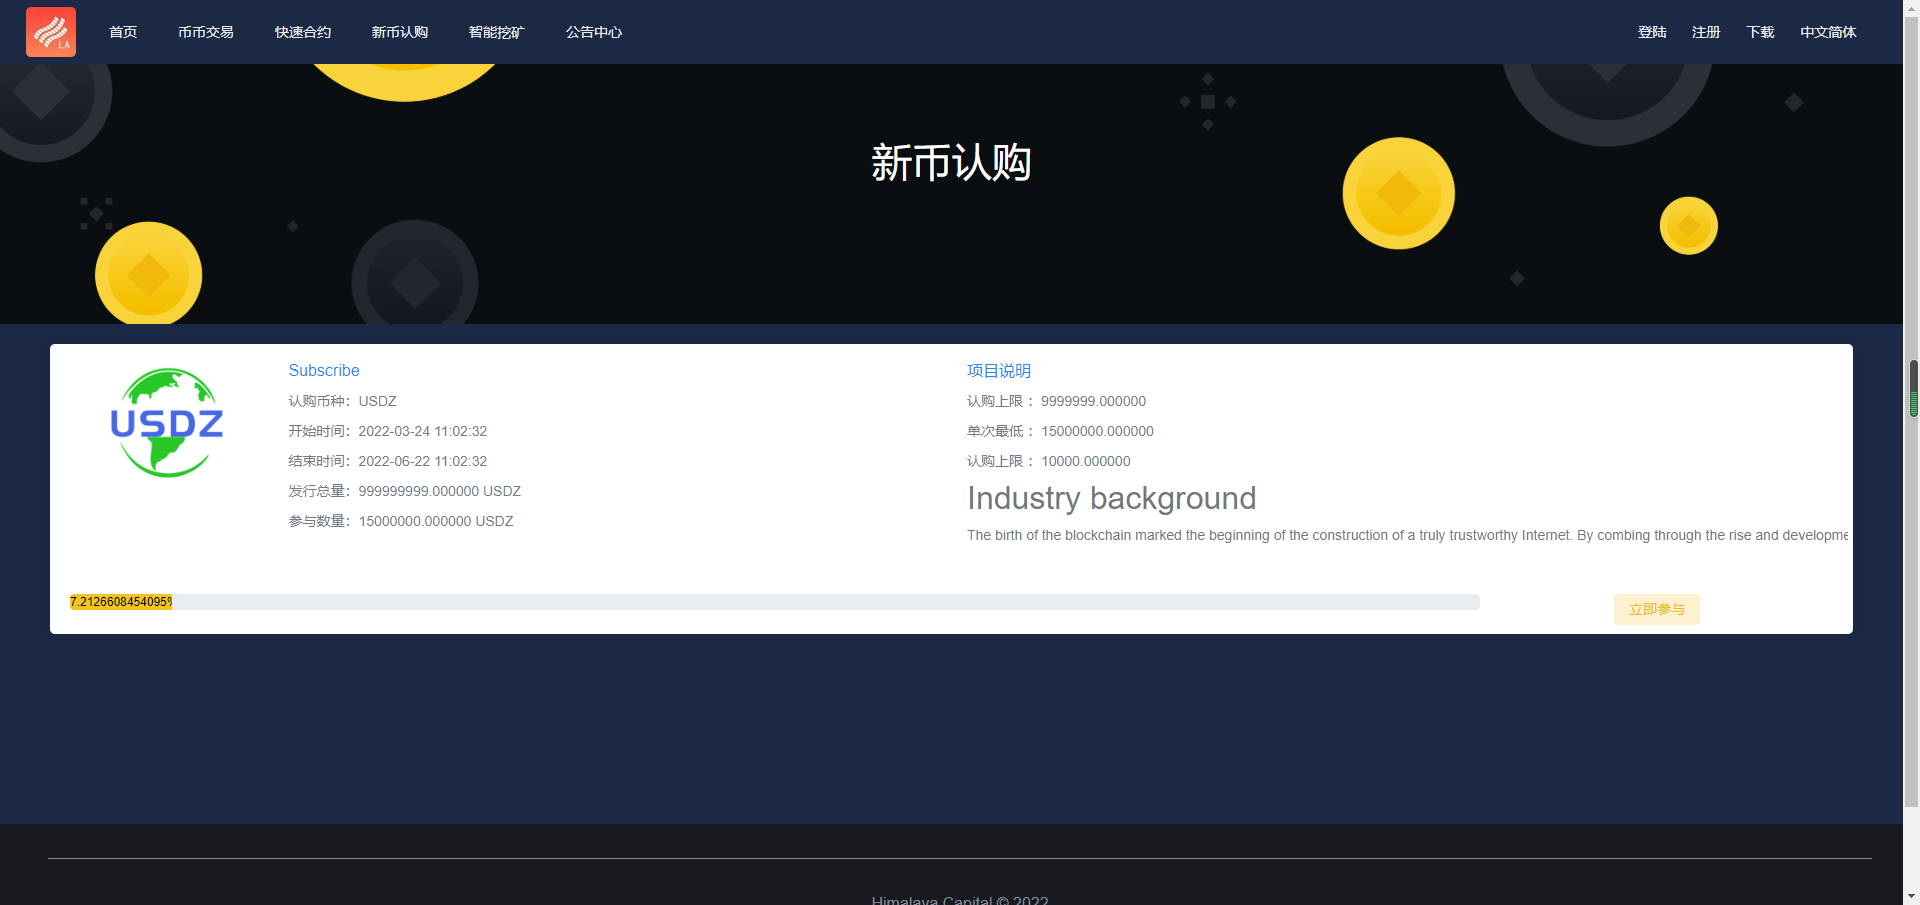The height and width of the screenshot is (905, 1920).
Task: Click the USDZ globe coin logo
Action: click(166, 423)
